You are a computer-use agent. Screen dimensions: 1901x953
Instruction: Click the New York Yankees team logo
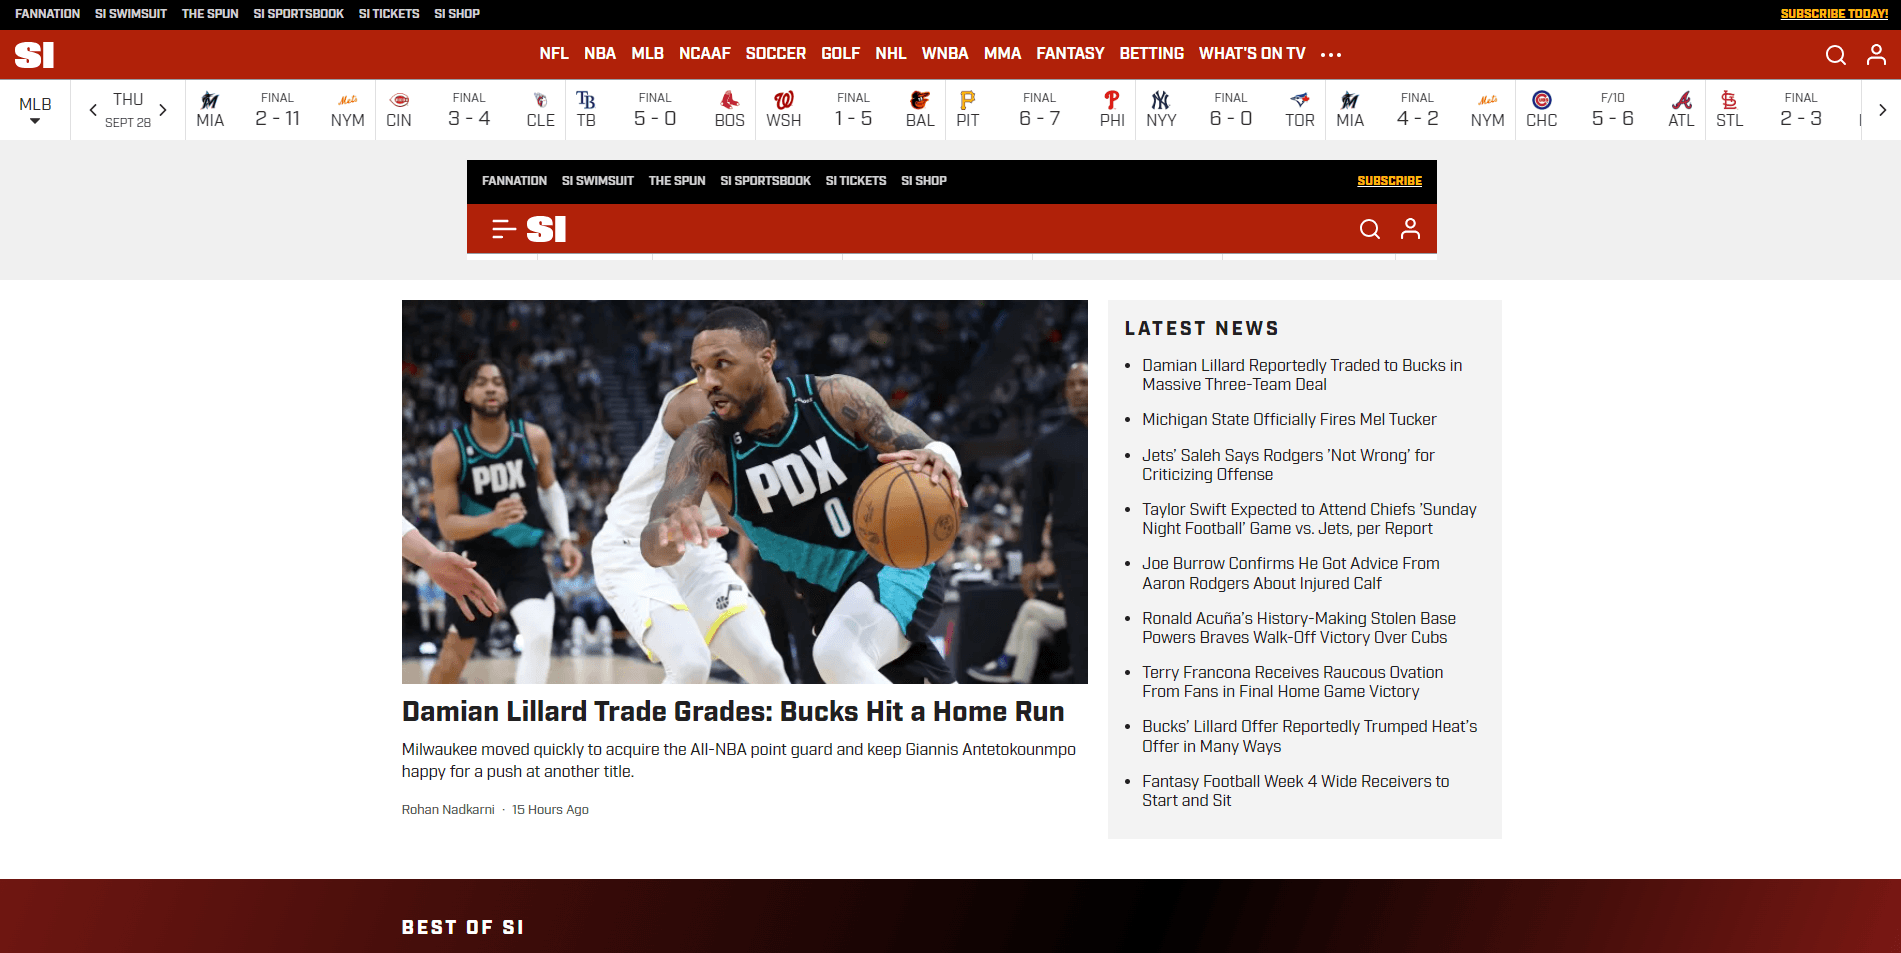pyautogui.click(x=1161, y=100)
